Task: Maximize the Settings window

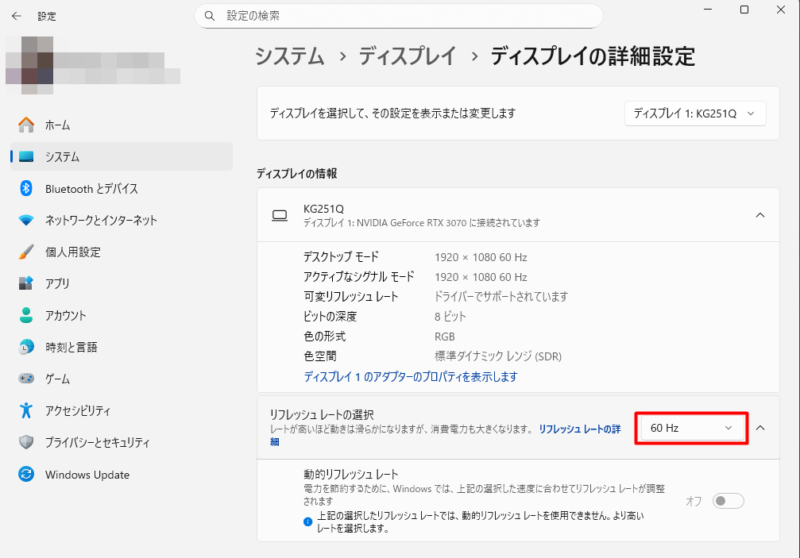Action: point(744,9)
